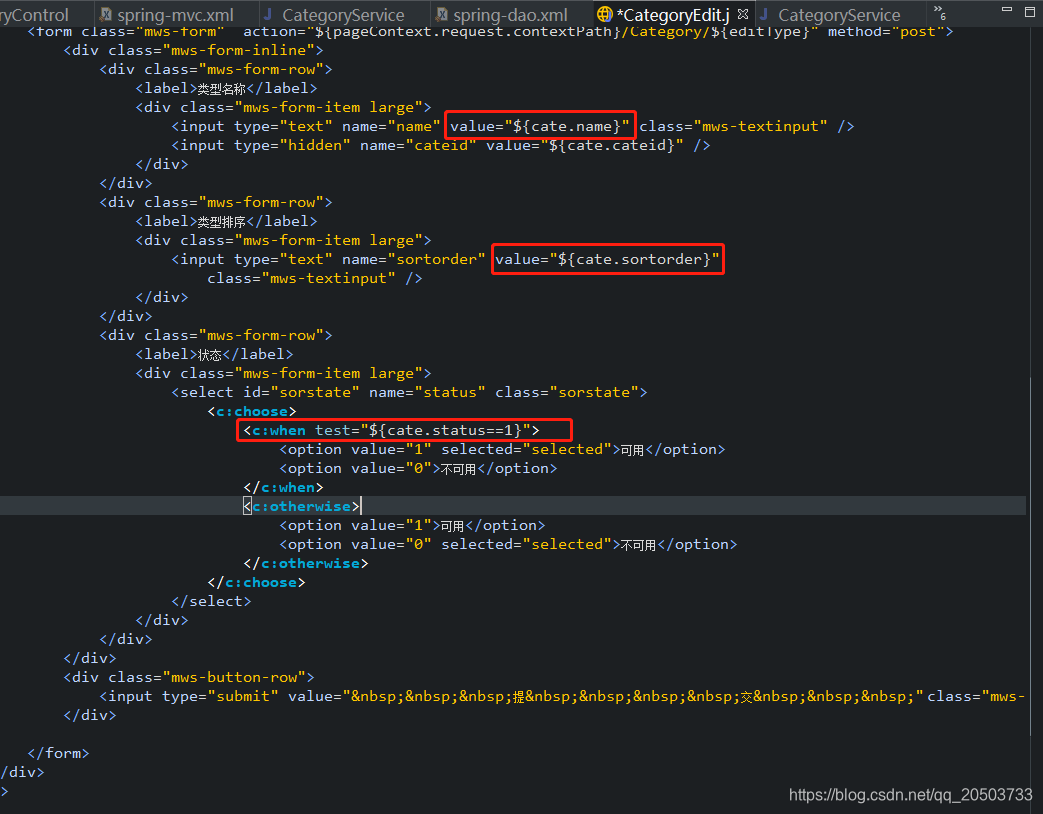The height and width of the screenshot is (814, 1043).
Task: Click the 类型排序 label text
Action: click(222, 221)
